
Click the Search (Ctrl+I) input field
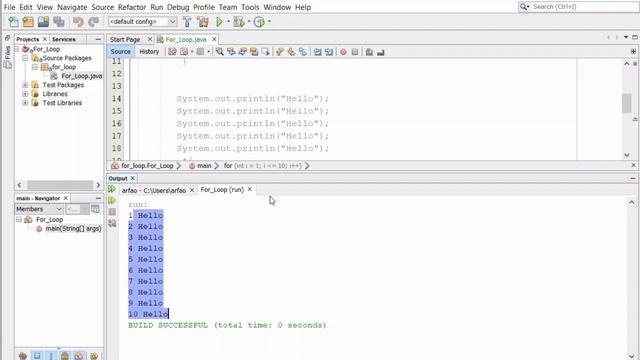click(x=584, y=7)
